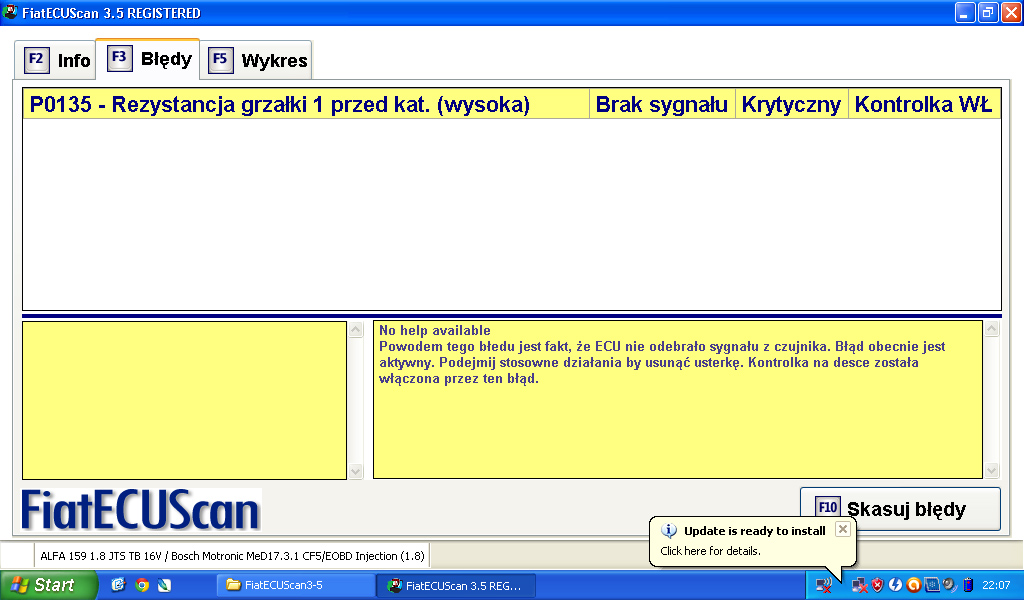Click the Skasuj błędy button
The image size is (1024, 600).
pos(900,509)
